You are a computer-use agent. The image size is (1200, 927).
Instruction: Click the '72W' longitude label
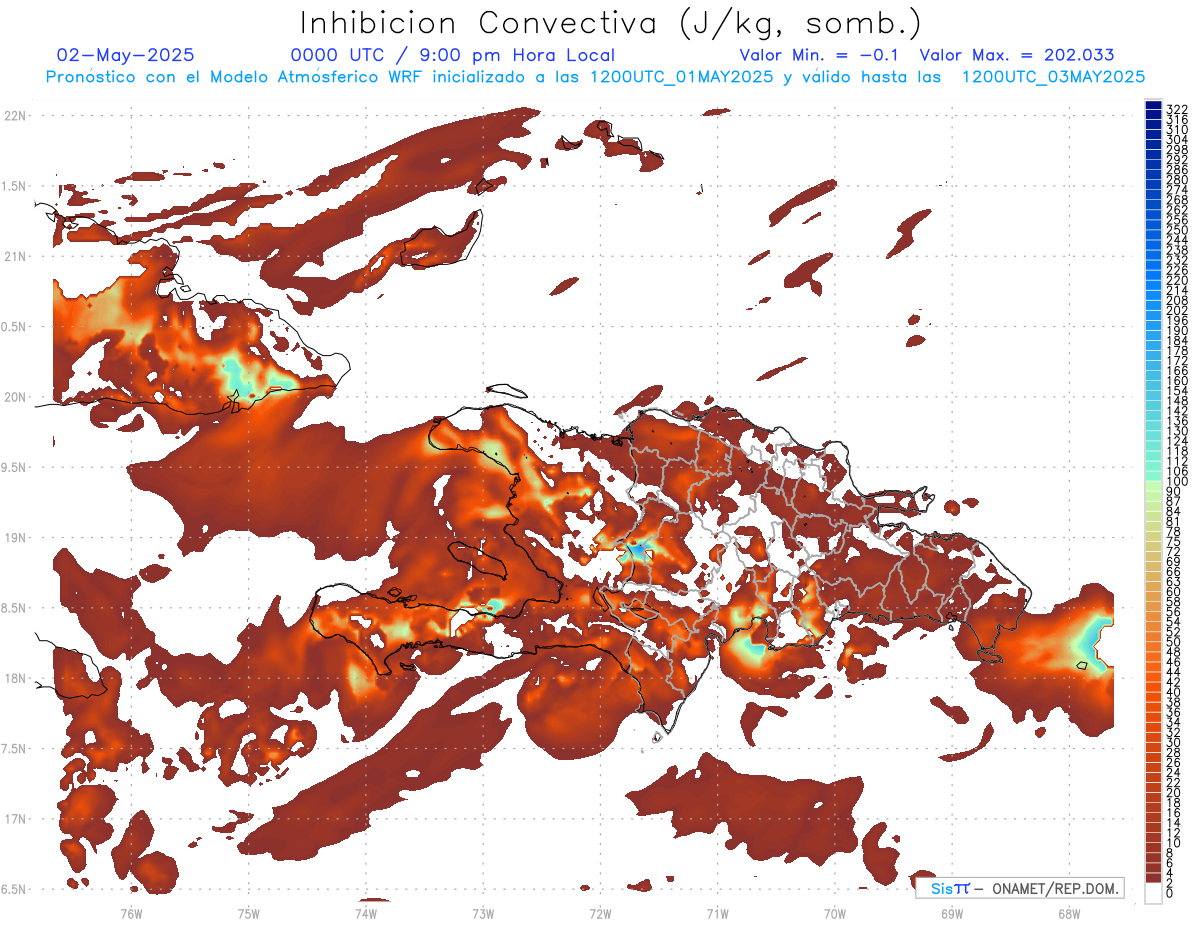pyautogui.click(x=600, y=913)
